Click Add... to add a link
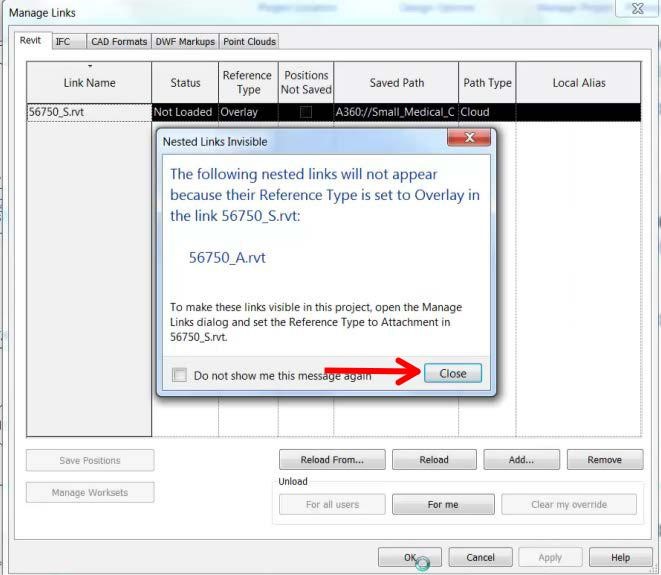The width and height of the screenshot is (661, 575). 520,460
